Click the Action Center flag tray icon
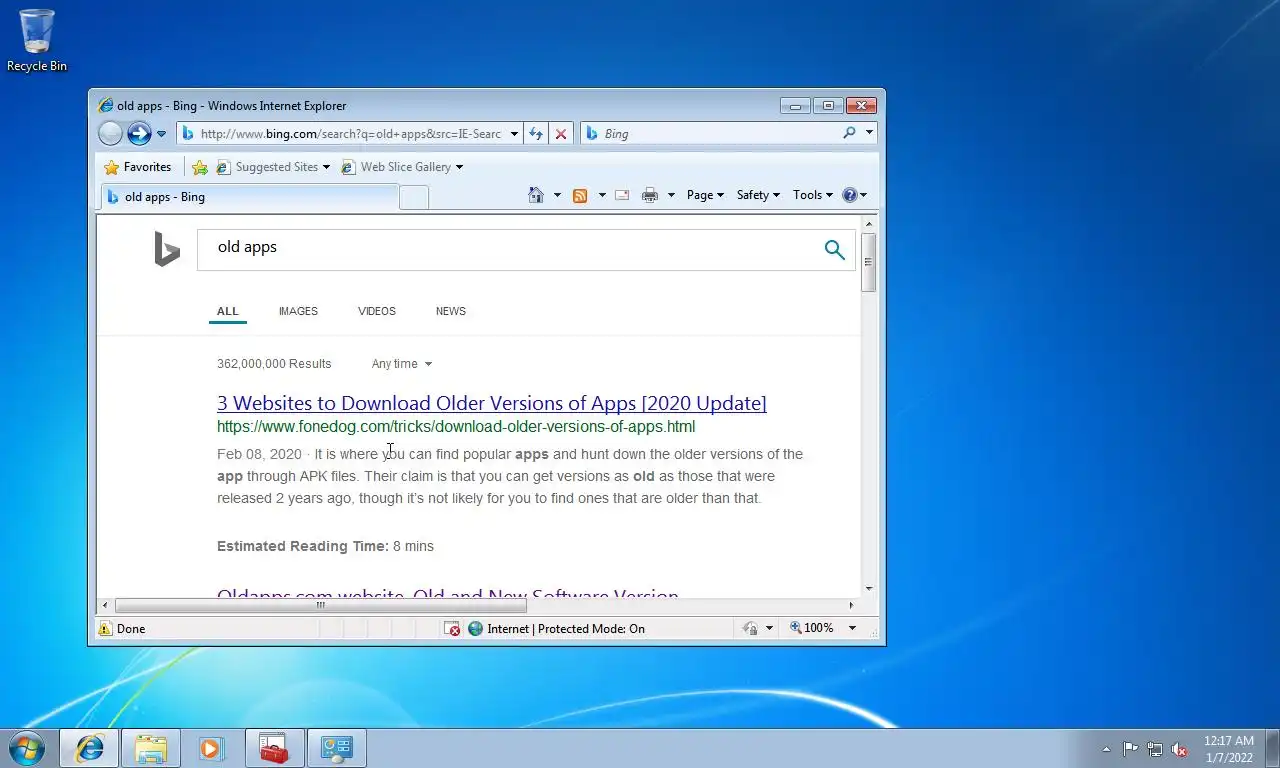1280x768 pixels. [x=1130, y=749]
